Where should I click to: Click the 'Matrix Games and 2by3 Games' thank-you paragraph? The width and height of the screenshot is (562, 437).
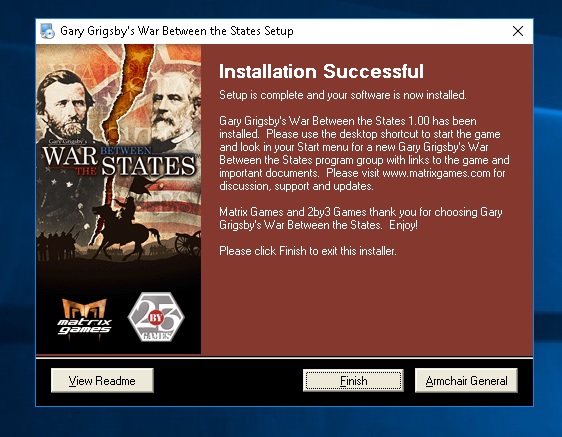pos(361,218)
